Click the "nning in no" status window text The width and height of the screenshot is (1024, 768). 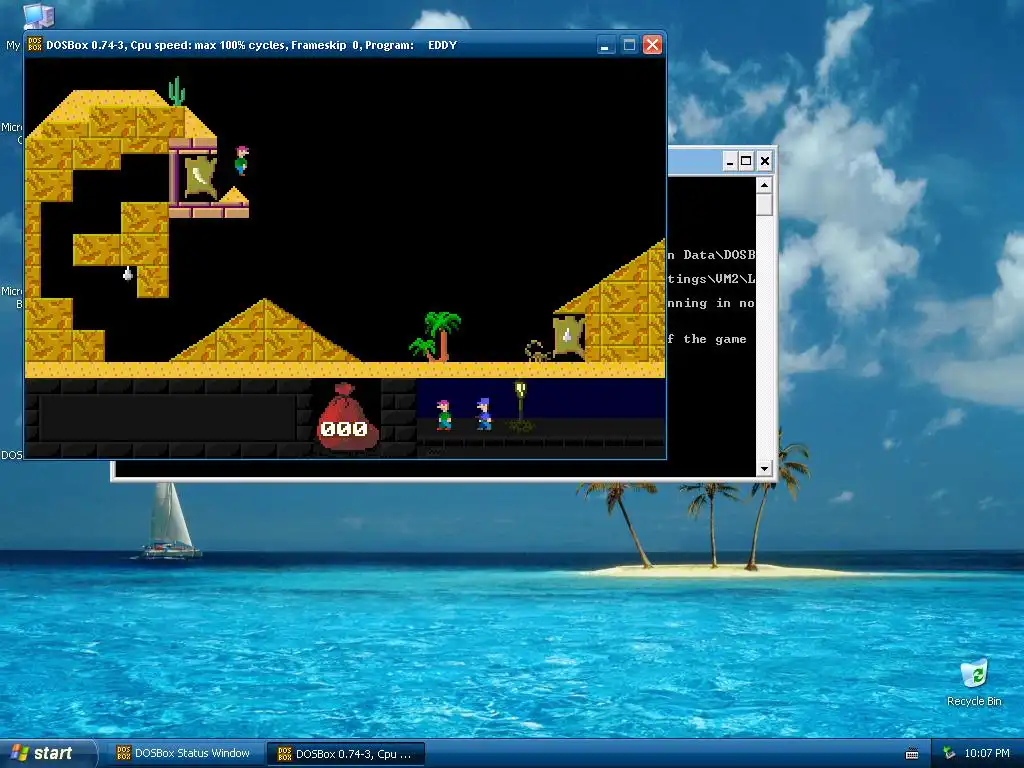[711, 303]
